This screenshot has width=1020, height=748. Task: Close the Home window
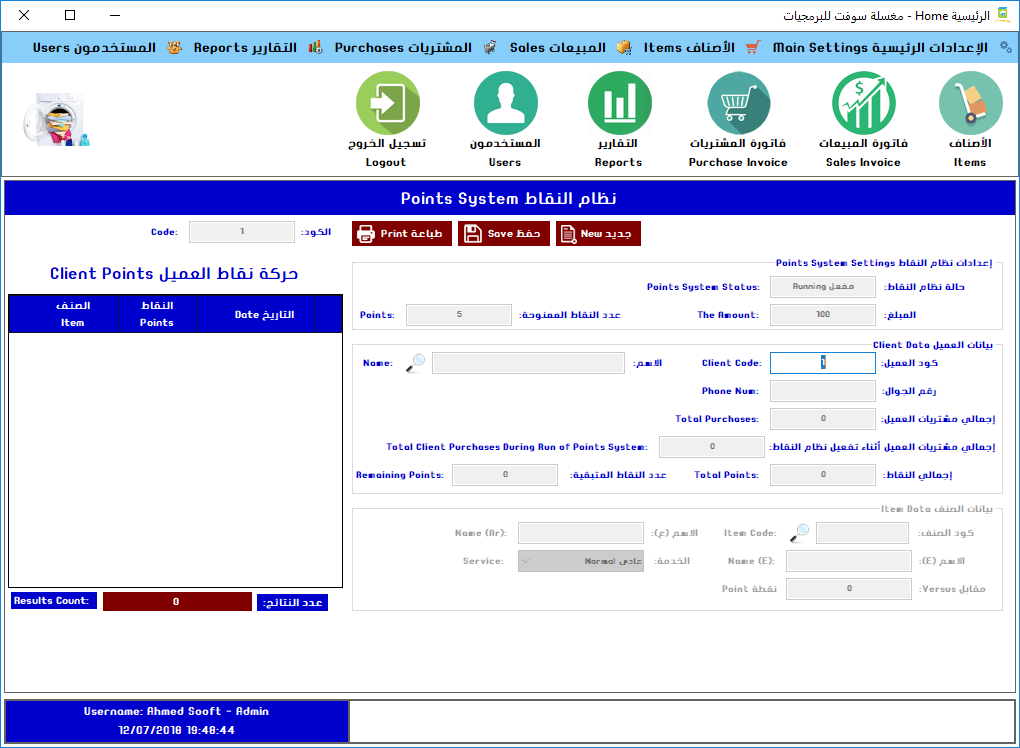(x=24, y=15)
